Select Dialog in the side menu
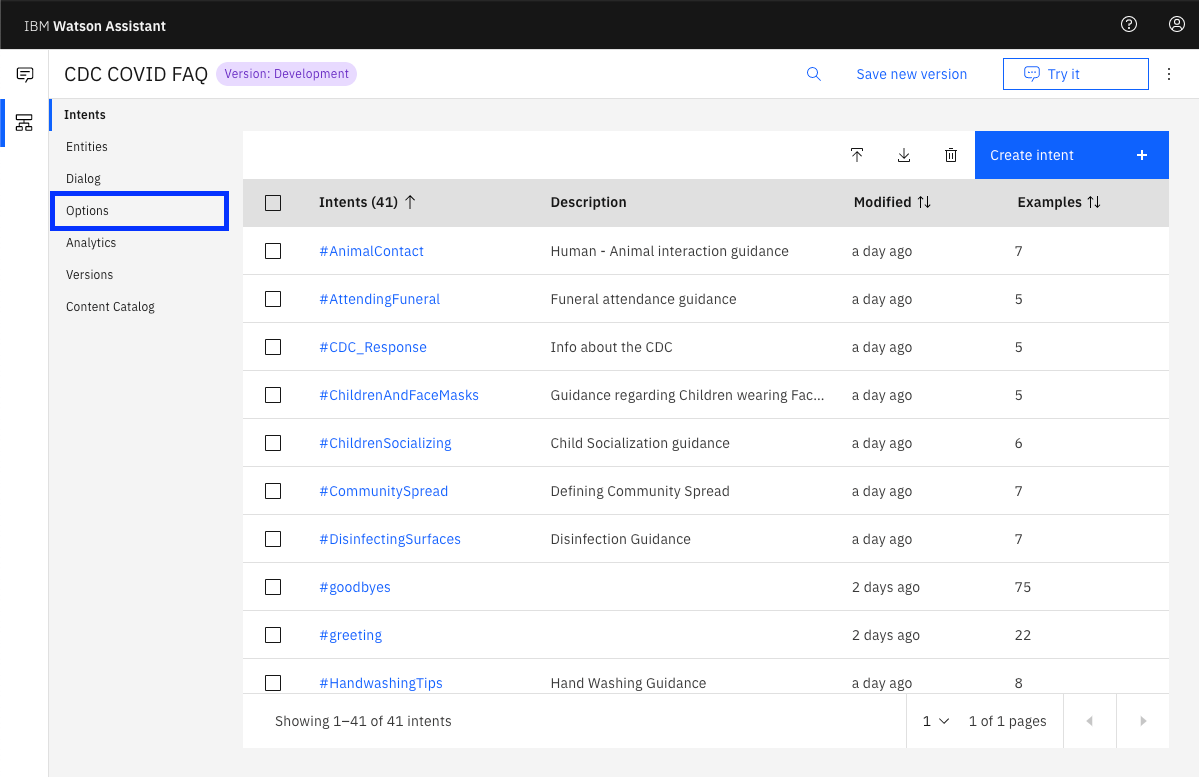Screen dimensions: 1199x777 pyautogui.click(x=83, y=179)
